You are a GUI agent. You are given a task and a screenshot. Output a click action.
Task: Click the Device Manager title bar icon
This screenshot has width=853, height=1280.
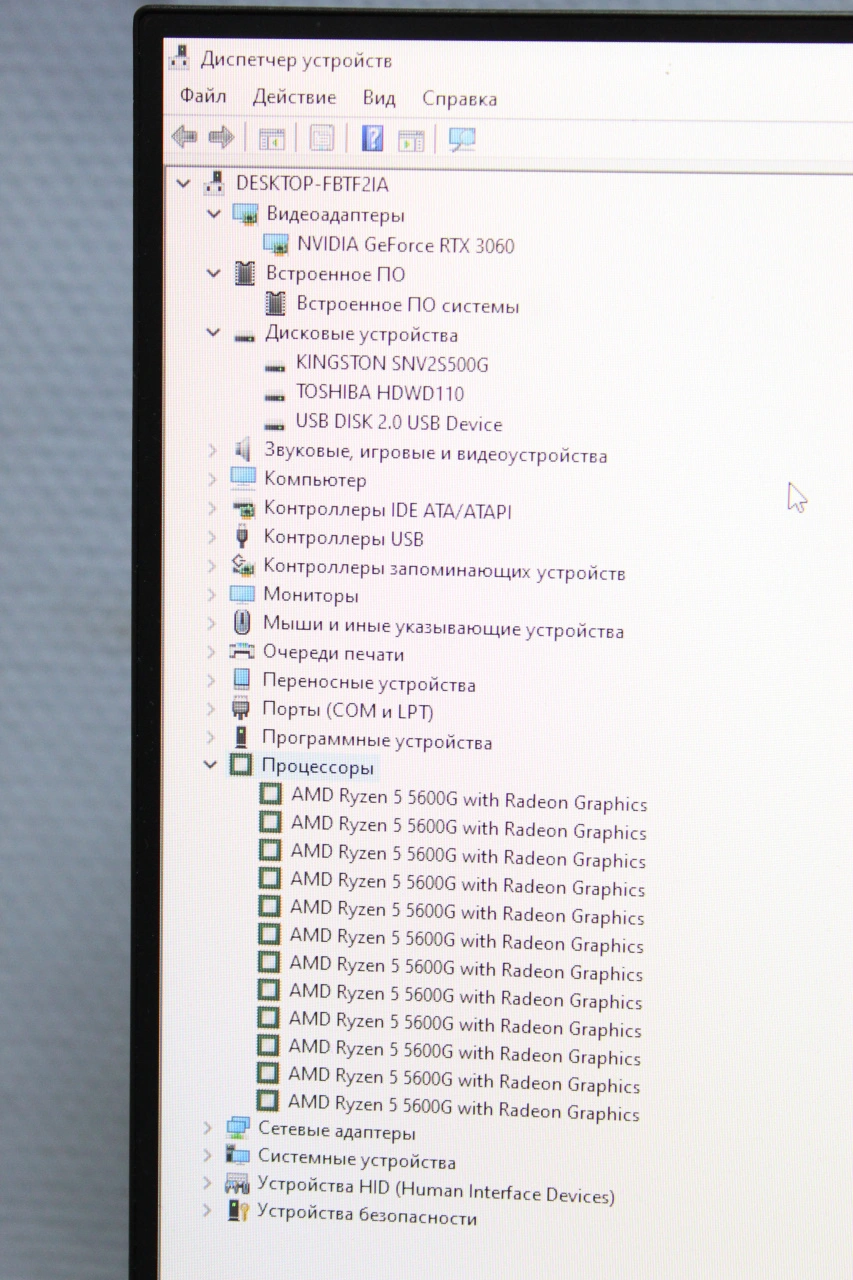coord(179,58)
